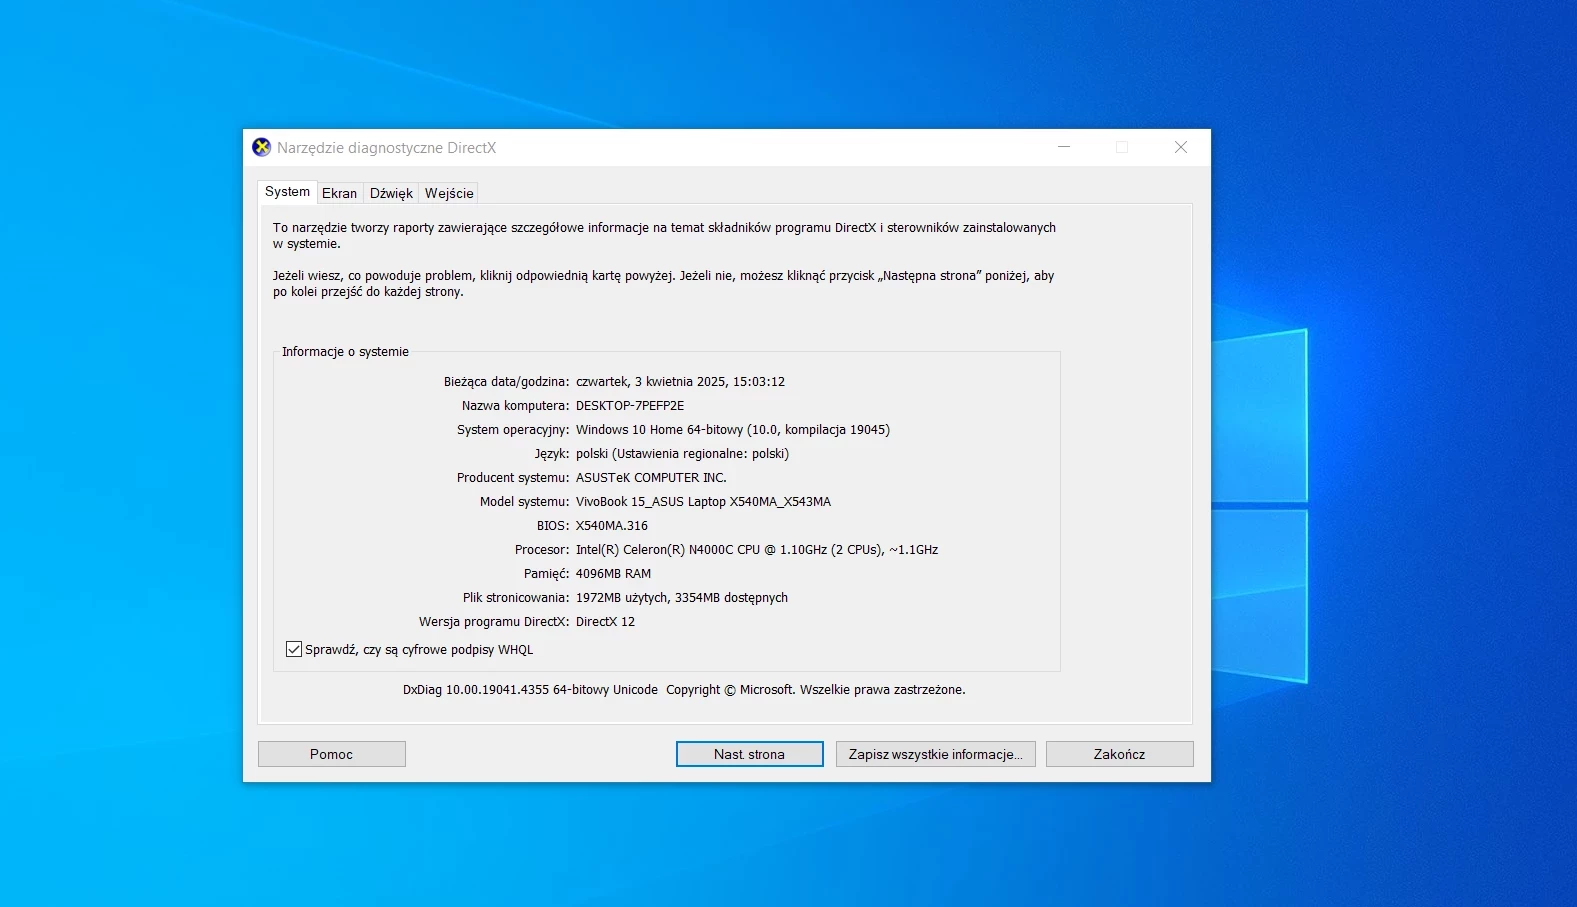Click the window title Narzędzie diagnostyczne DirectX

click(386, 148)
